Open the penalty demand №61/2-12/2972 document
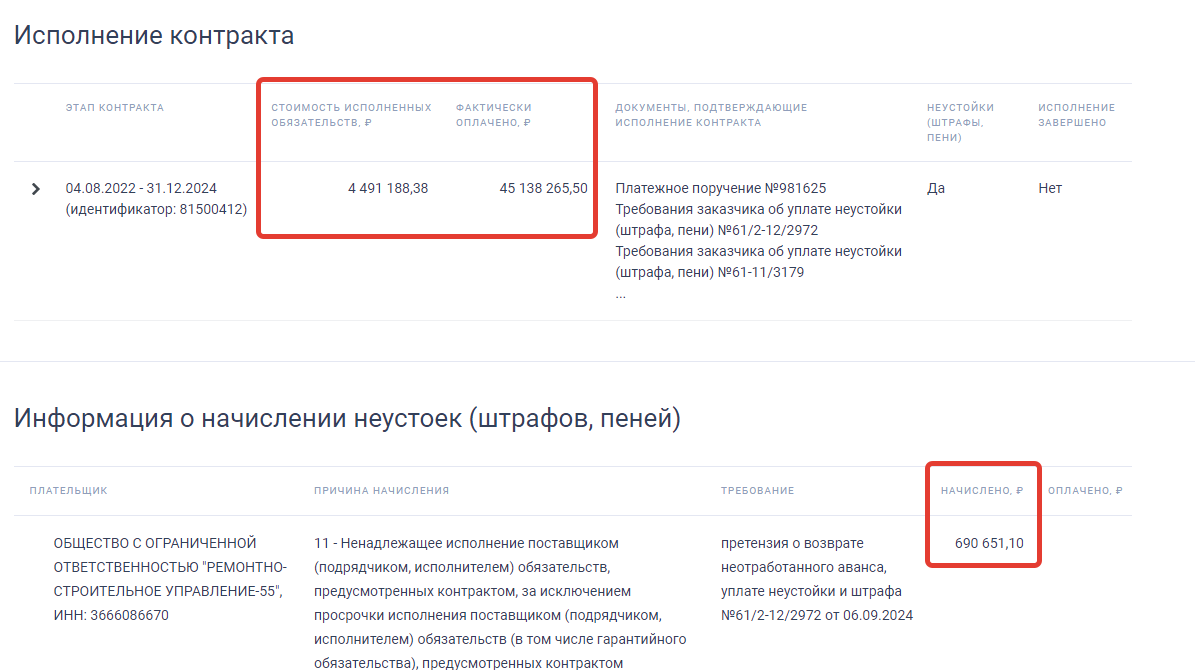 (758, 220)
